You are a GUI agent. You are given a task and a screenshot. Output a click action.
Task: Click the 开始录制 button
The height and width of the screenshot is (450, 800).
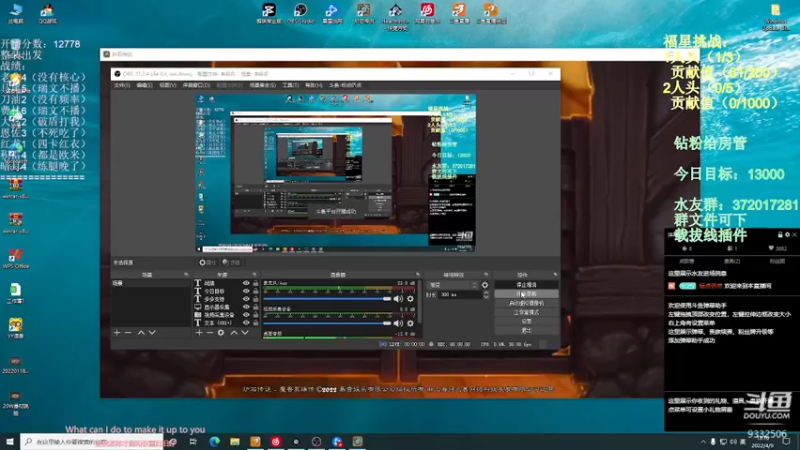click(526, 294)
